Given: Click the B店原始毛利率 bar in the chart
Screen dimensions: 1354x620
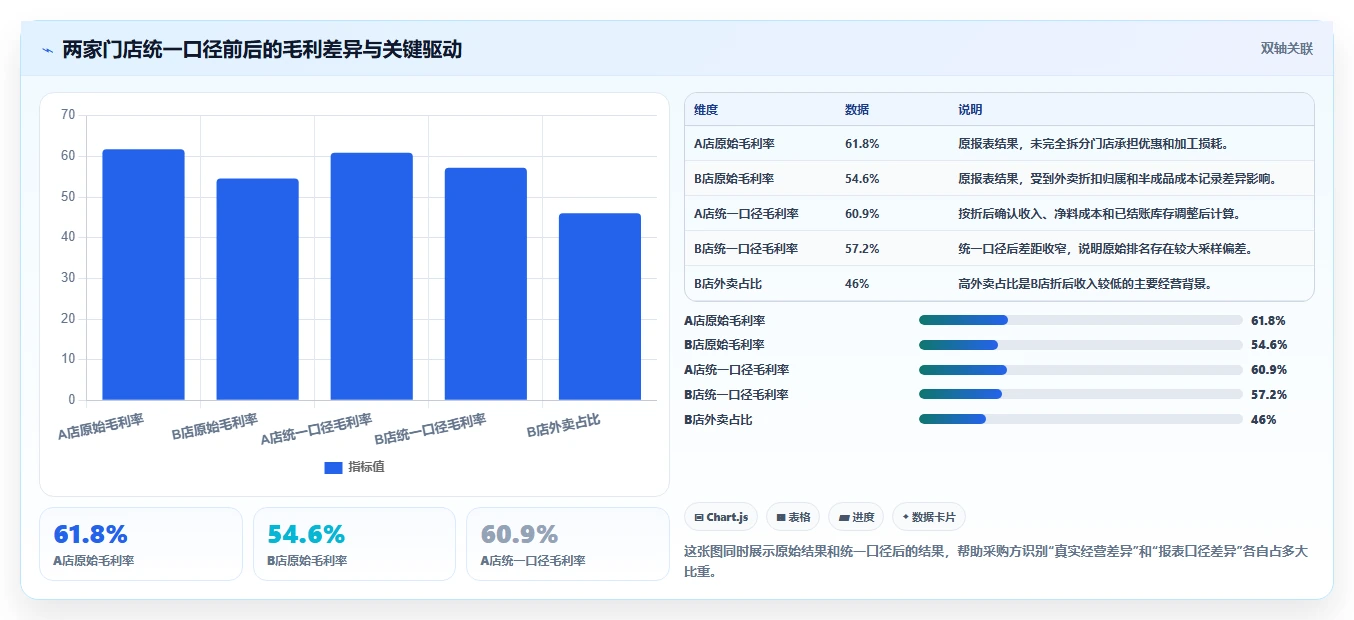Looking at the screenshot, I should (257, 289).
